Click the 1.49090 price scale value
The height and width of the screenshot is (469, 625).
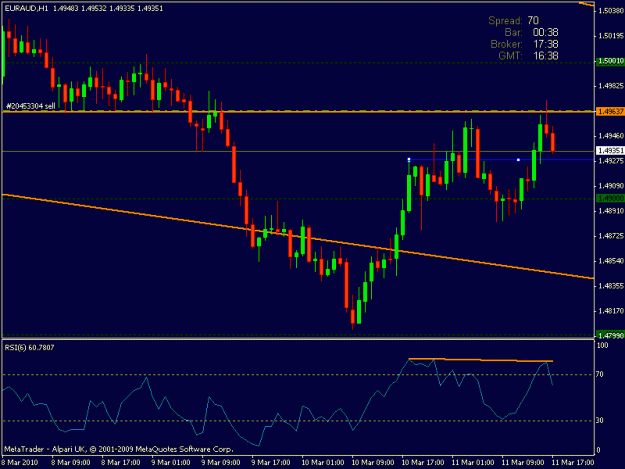coord(611,186)
